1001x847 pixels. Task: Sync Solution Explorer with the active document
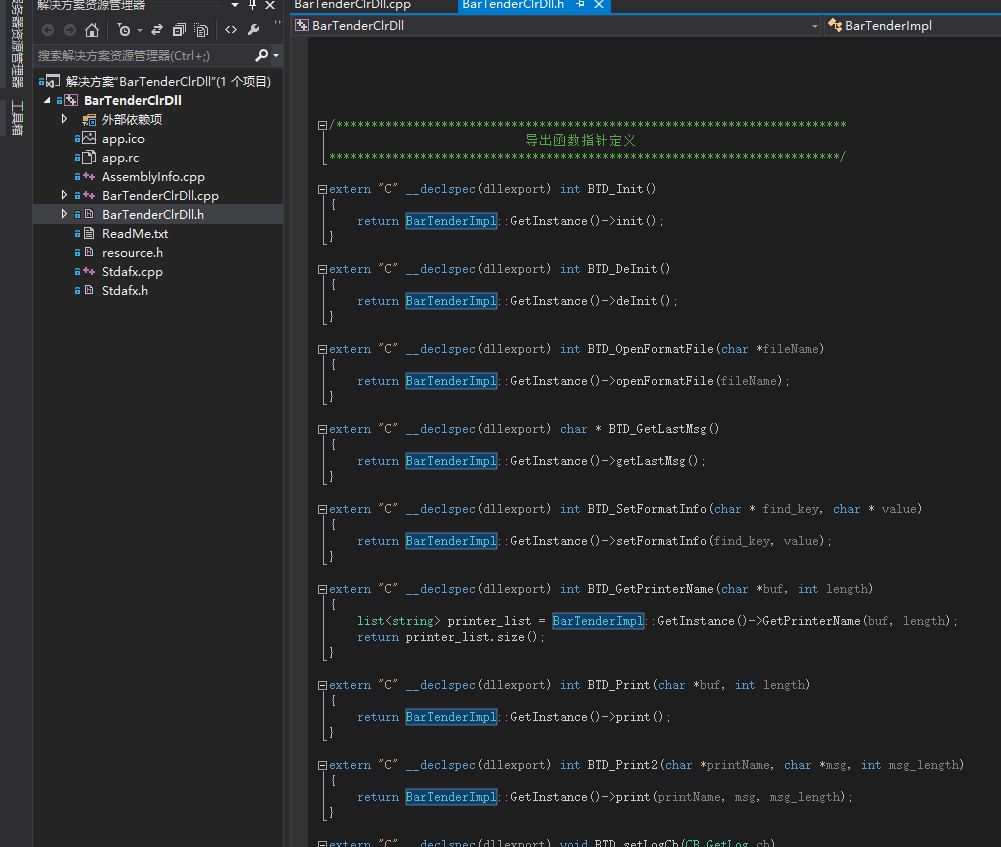[155, 30]
